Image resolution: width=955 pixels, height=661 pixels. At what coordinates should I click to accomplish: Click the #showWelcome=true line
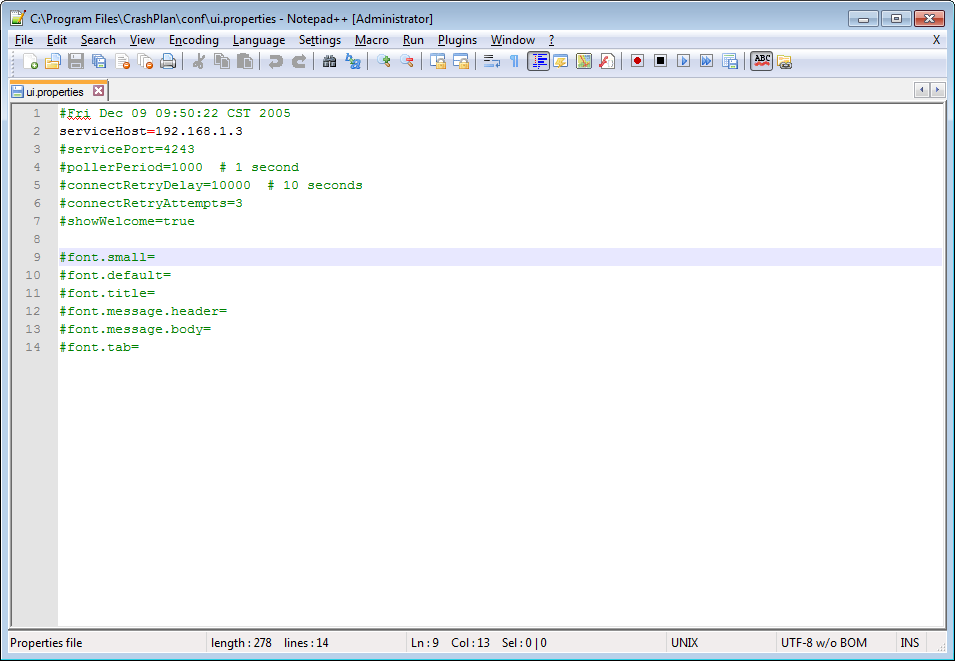[x=127, y=221]
